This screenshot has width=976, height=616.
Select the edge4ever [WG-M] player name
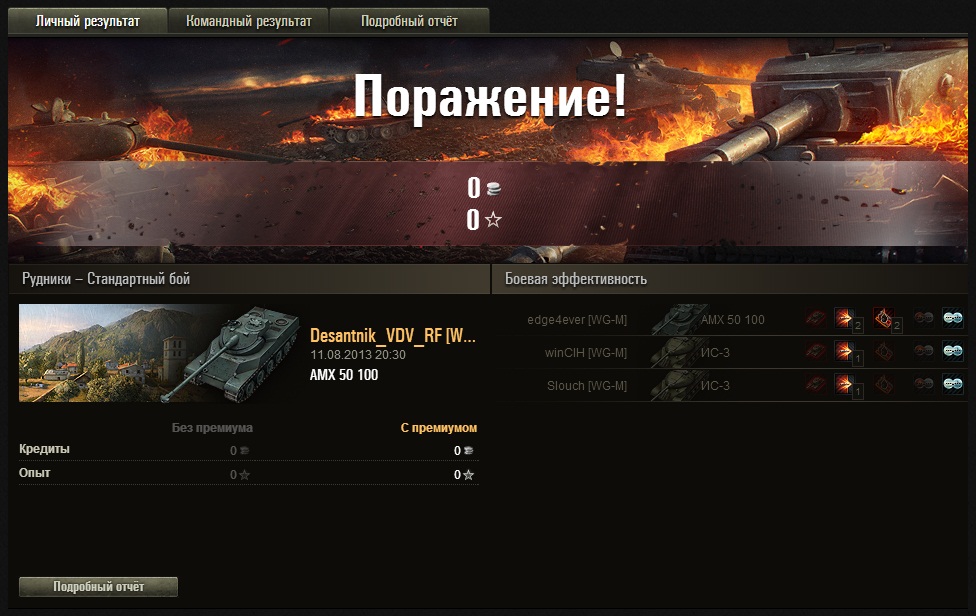tap(577, 320)
